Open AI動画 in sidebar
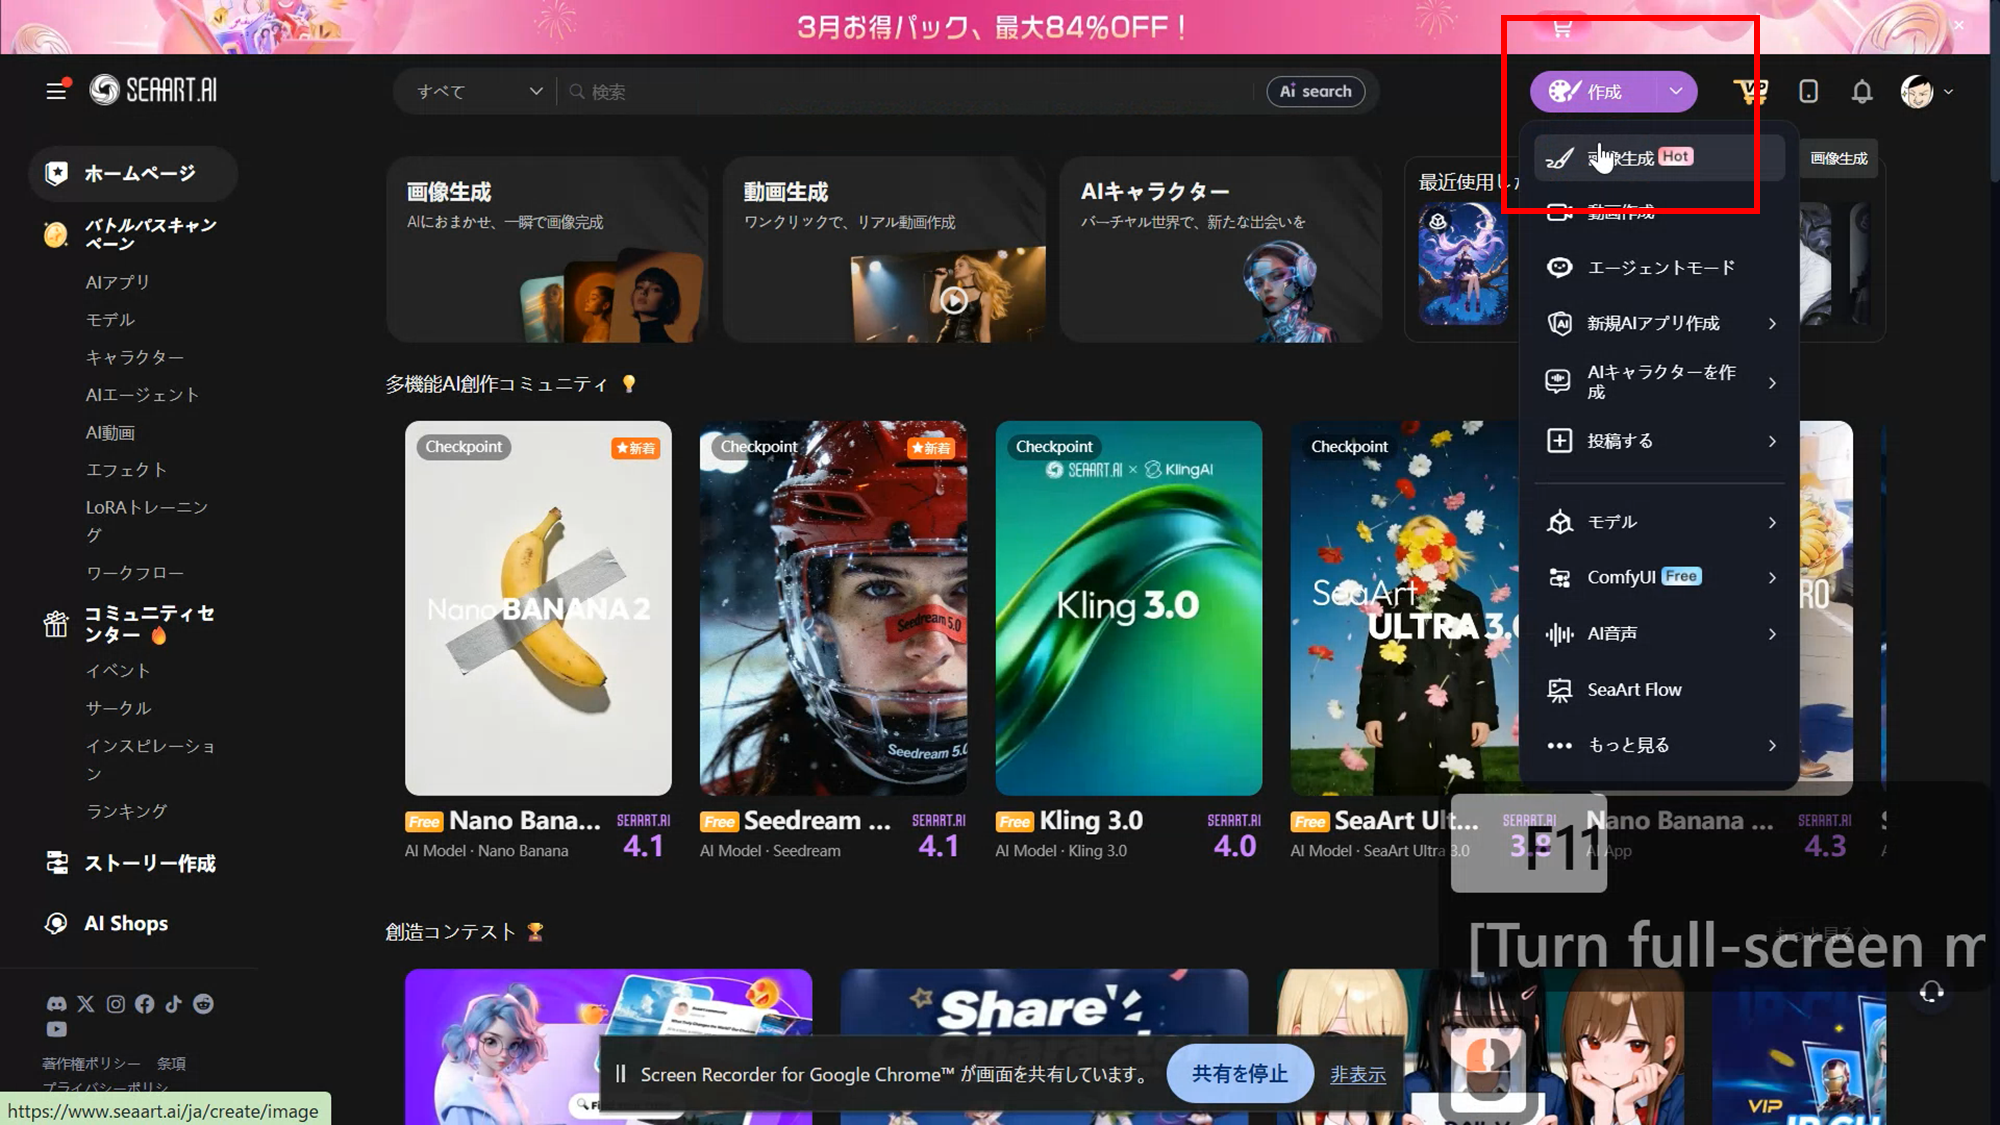Screen dimensions: 2000x1125 click(x=110, y=433)
